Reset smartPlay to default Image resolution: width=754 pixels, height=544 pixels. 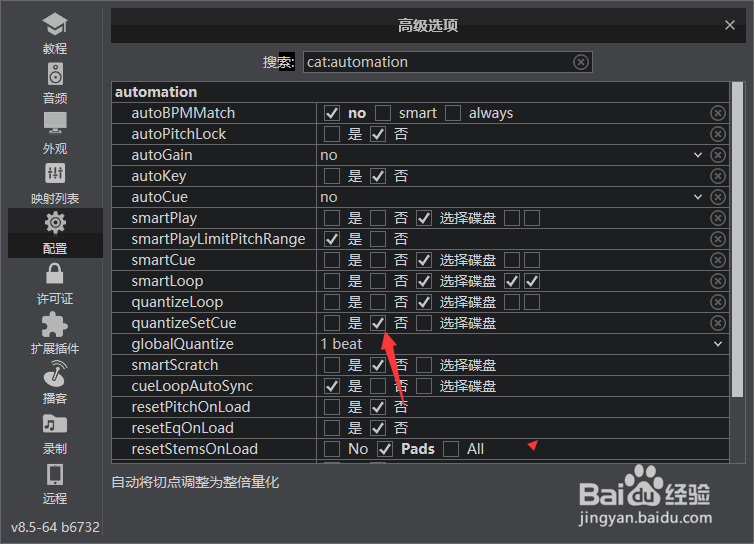pyautogui.click(x=718, y=218)
